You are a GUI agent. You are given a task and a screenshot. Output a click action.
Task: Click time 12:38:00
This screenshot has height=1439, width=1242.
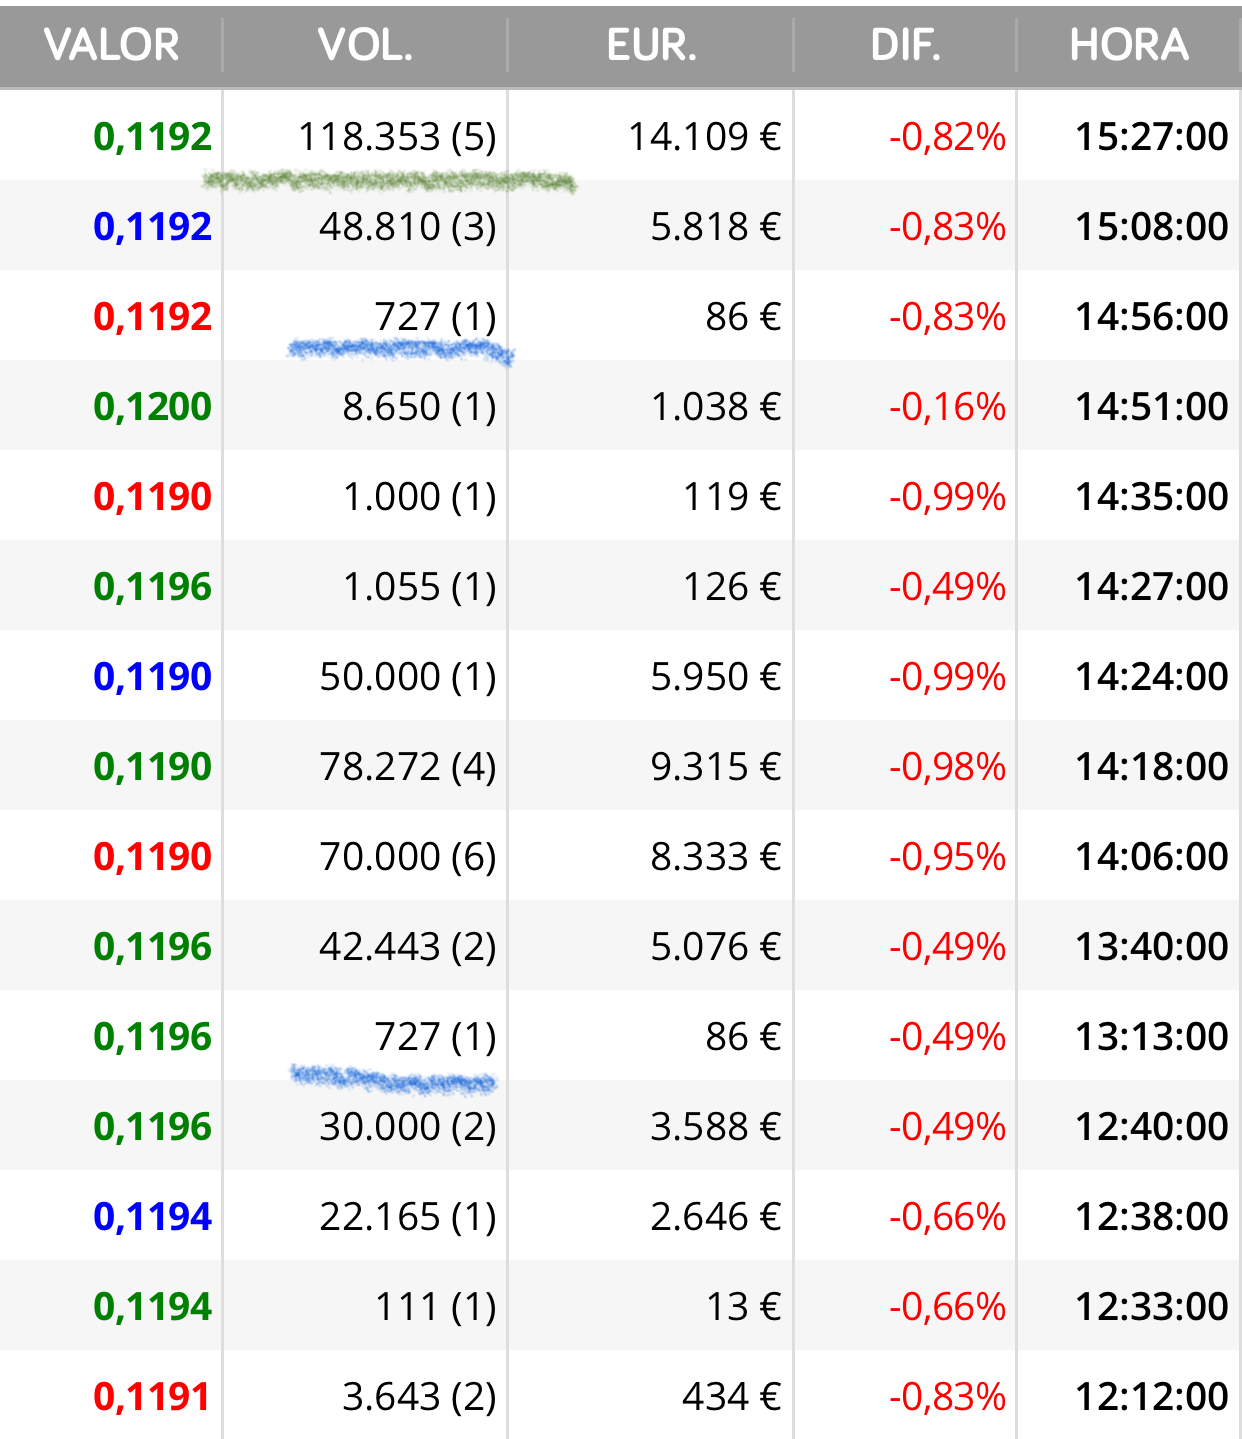pos(1151,1217)
